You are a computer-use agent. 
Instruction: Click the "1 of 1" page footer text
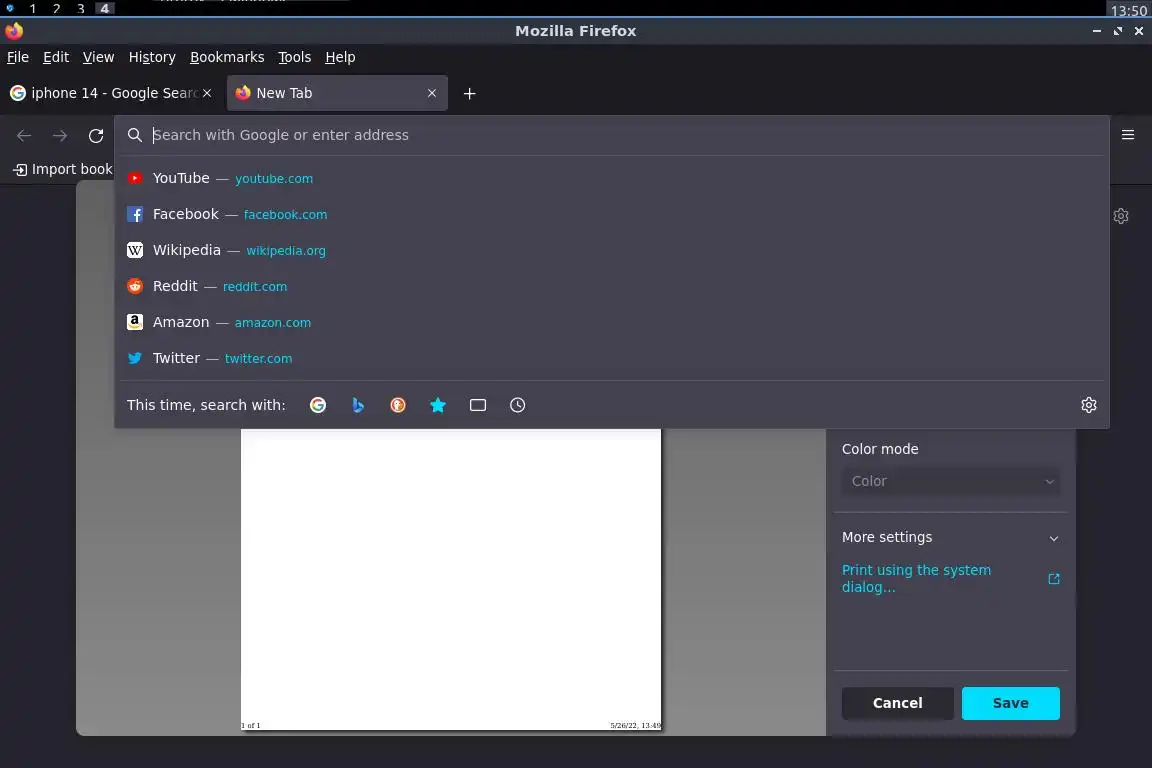251,725
